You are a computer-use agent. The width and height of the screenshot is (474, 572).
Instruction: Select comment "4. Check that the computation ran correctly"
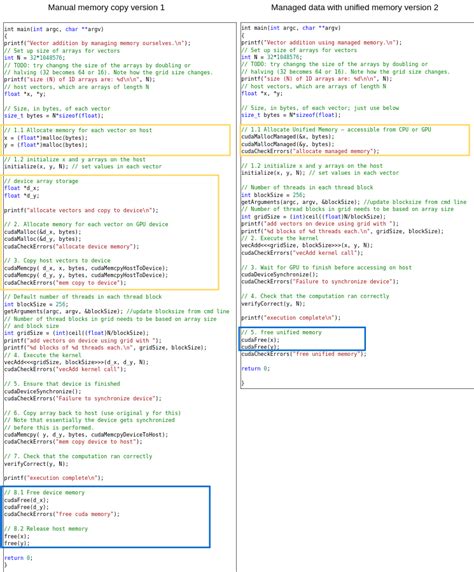(315, 296)
